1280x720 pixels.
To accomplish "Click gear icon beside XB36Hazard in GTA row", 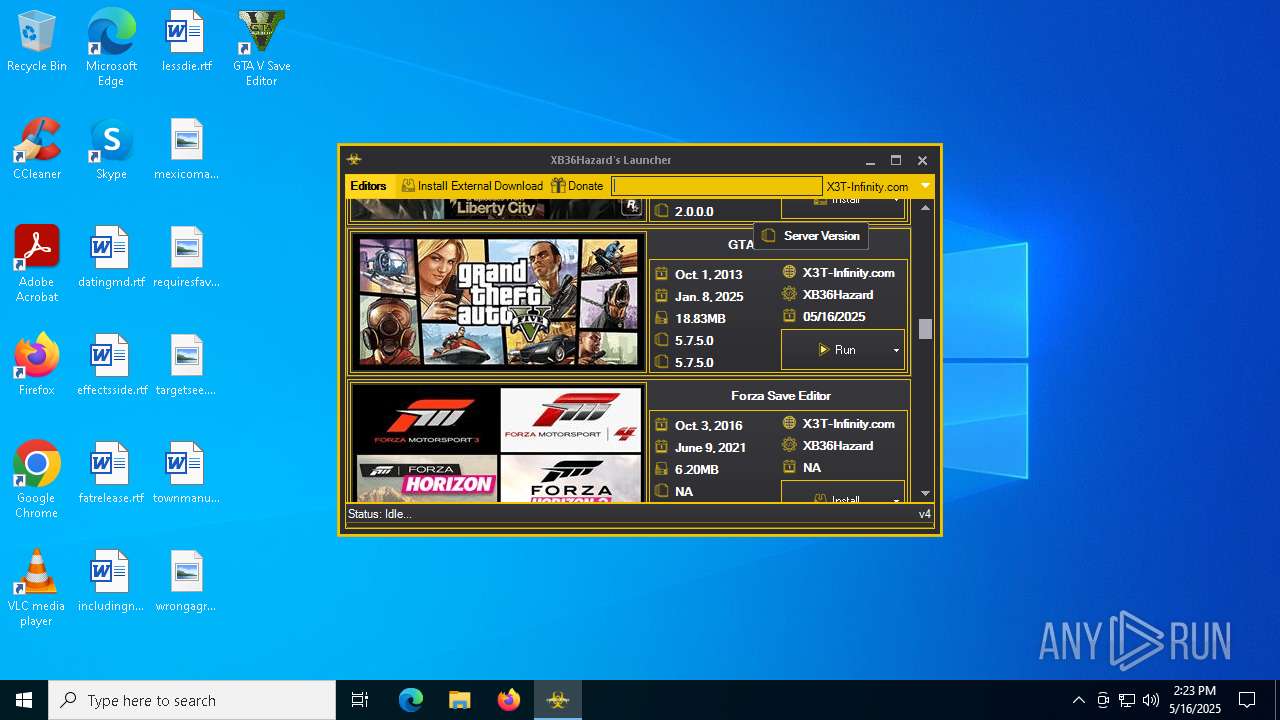I will [789, 294].
